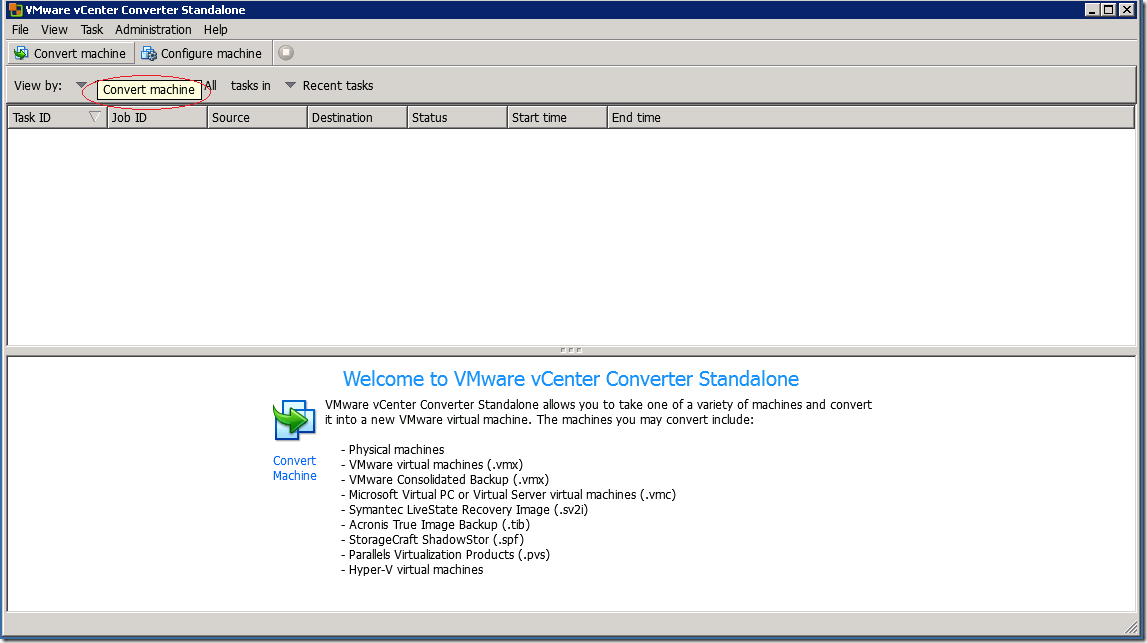The width and height of the screenshot is (1147, 643).
Task: Click 'VMware virtual machines (.vmx)' entry
Action: (435, 465)
